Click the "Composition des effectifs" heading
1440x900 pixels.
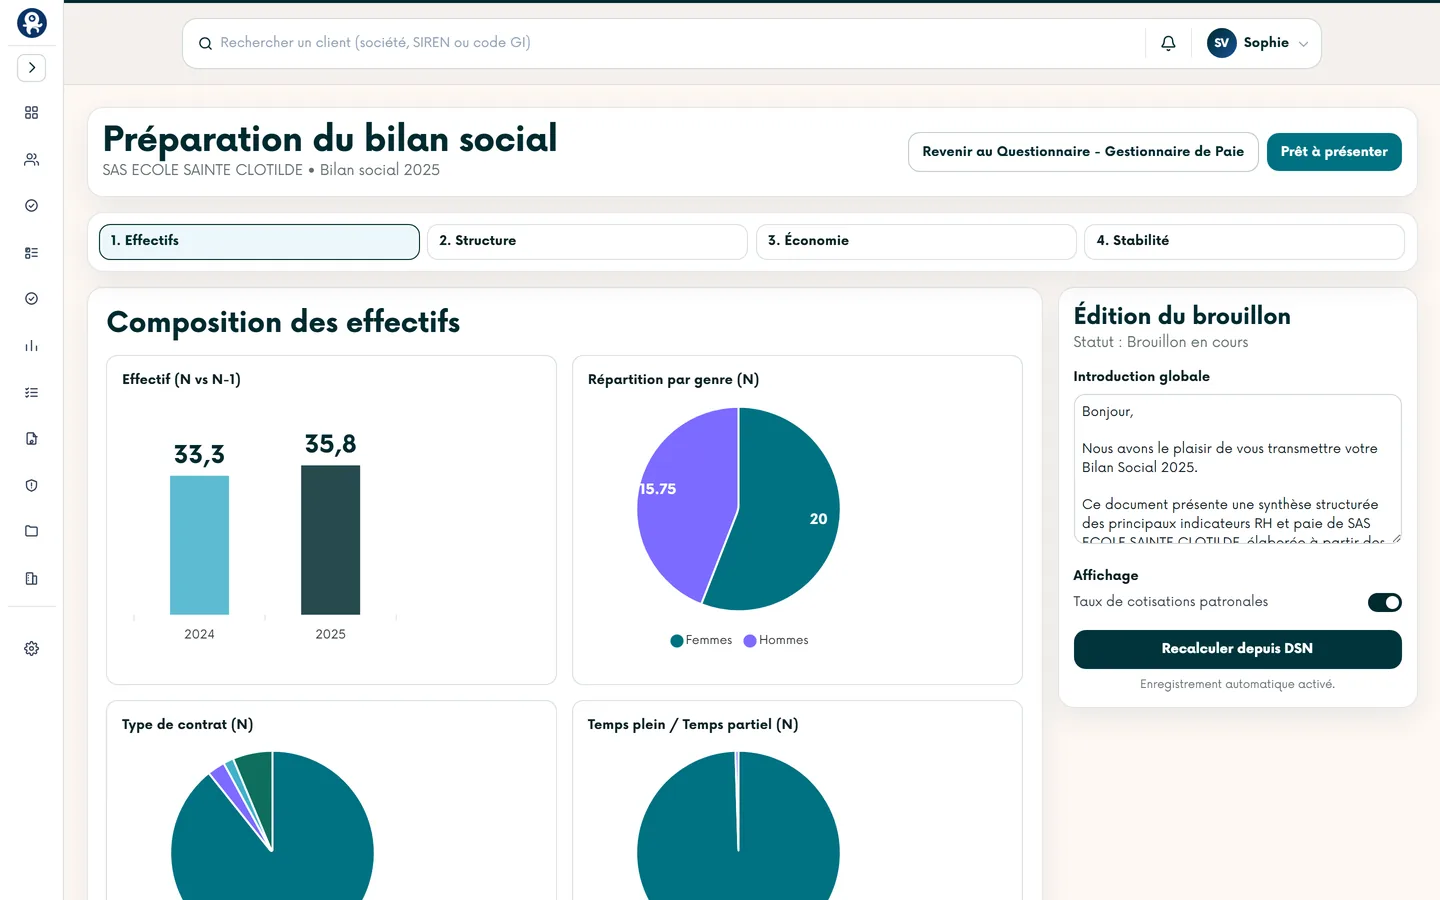coord(283,322)
